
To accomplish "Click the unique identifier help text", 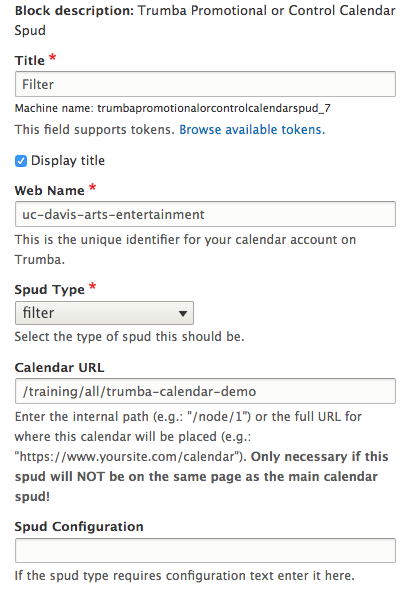I will [185, 250].
